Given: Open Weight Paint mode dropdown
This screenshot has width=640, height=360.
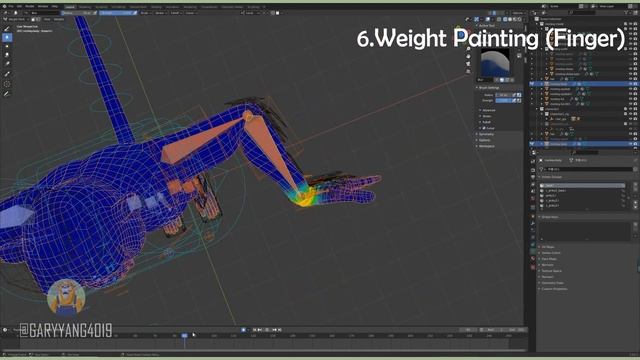Looking at the screenshot, I should click(x=15, y=19).
